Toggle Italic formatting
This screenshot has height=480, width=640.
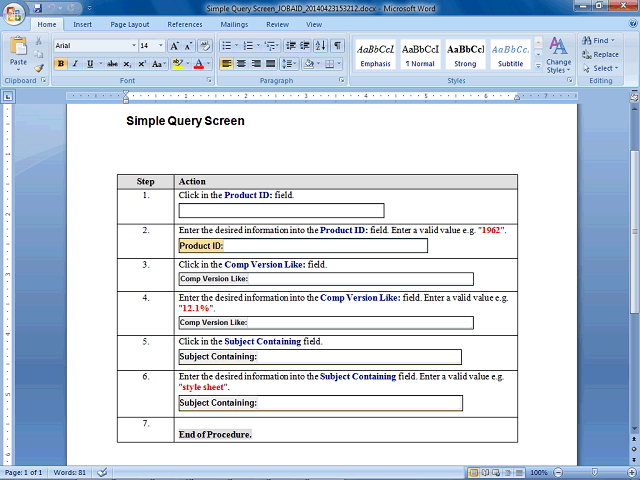point(75,64)
